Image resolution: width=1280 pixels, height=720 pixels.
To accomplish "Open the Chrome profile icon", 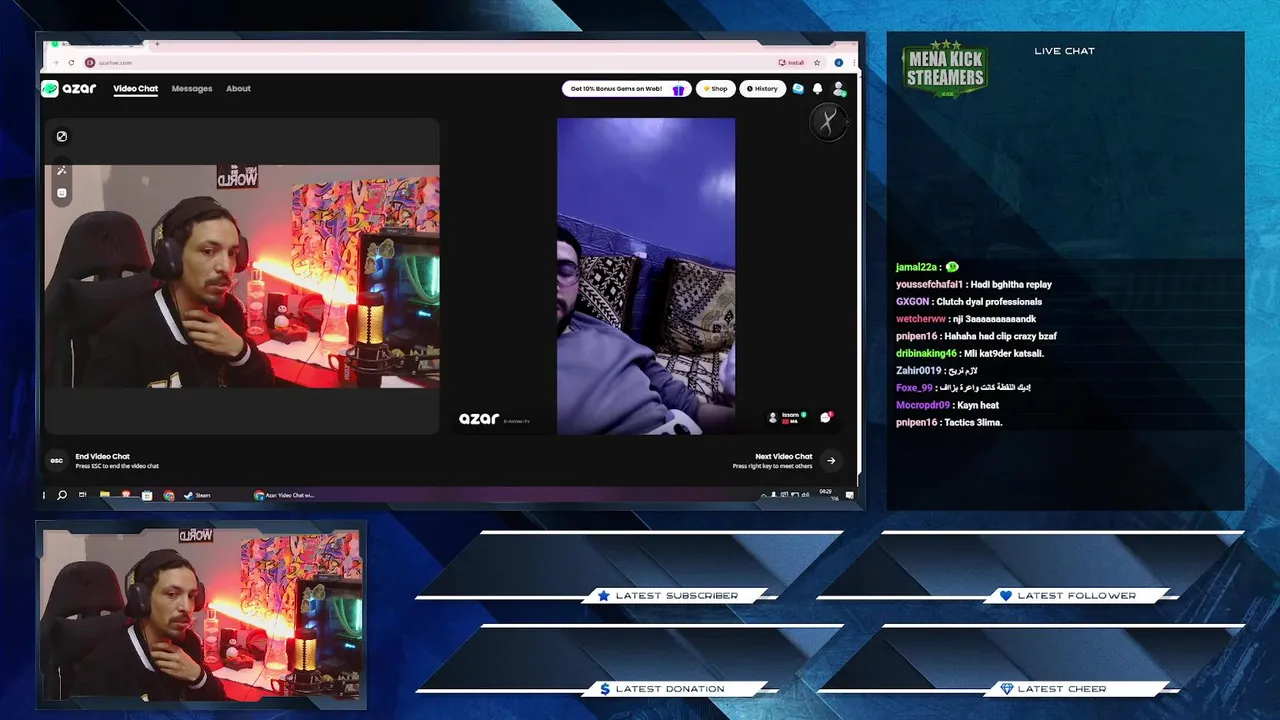I will click(x=839, y=62).
